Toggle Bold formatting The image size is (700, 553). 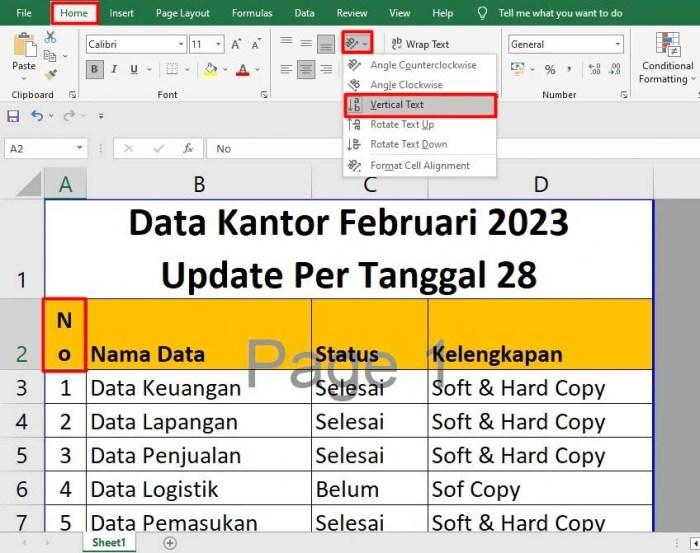(94, 69)
